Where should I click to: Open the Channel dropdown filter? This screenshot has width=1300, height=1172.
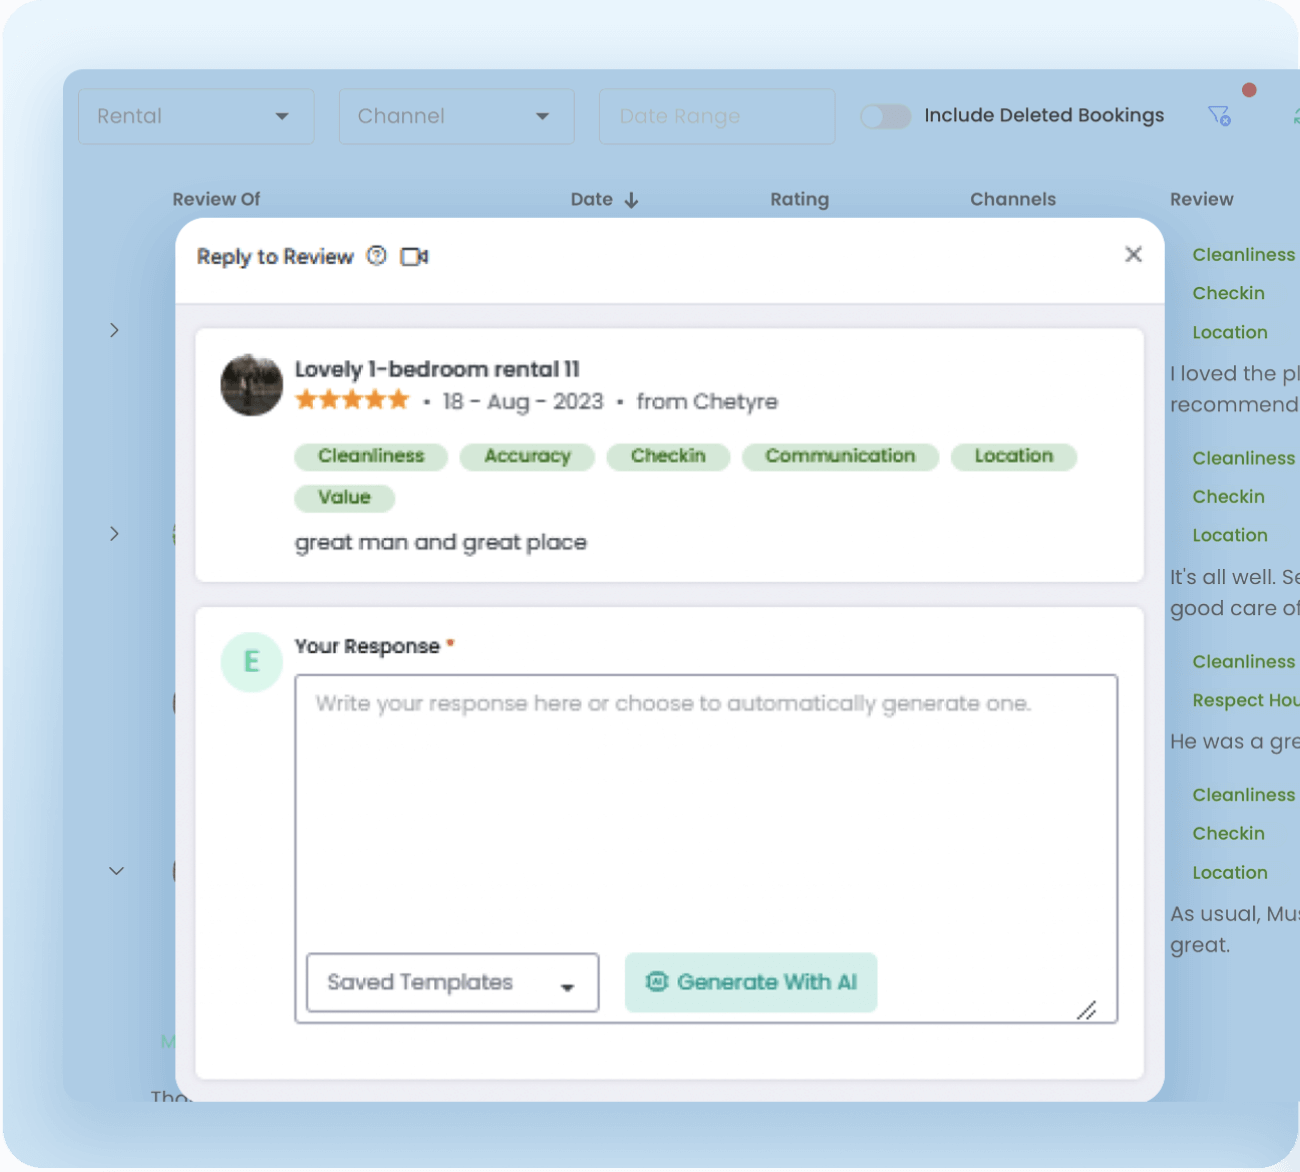456,116
